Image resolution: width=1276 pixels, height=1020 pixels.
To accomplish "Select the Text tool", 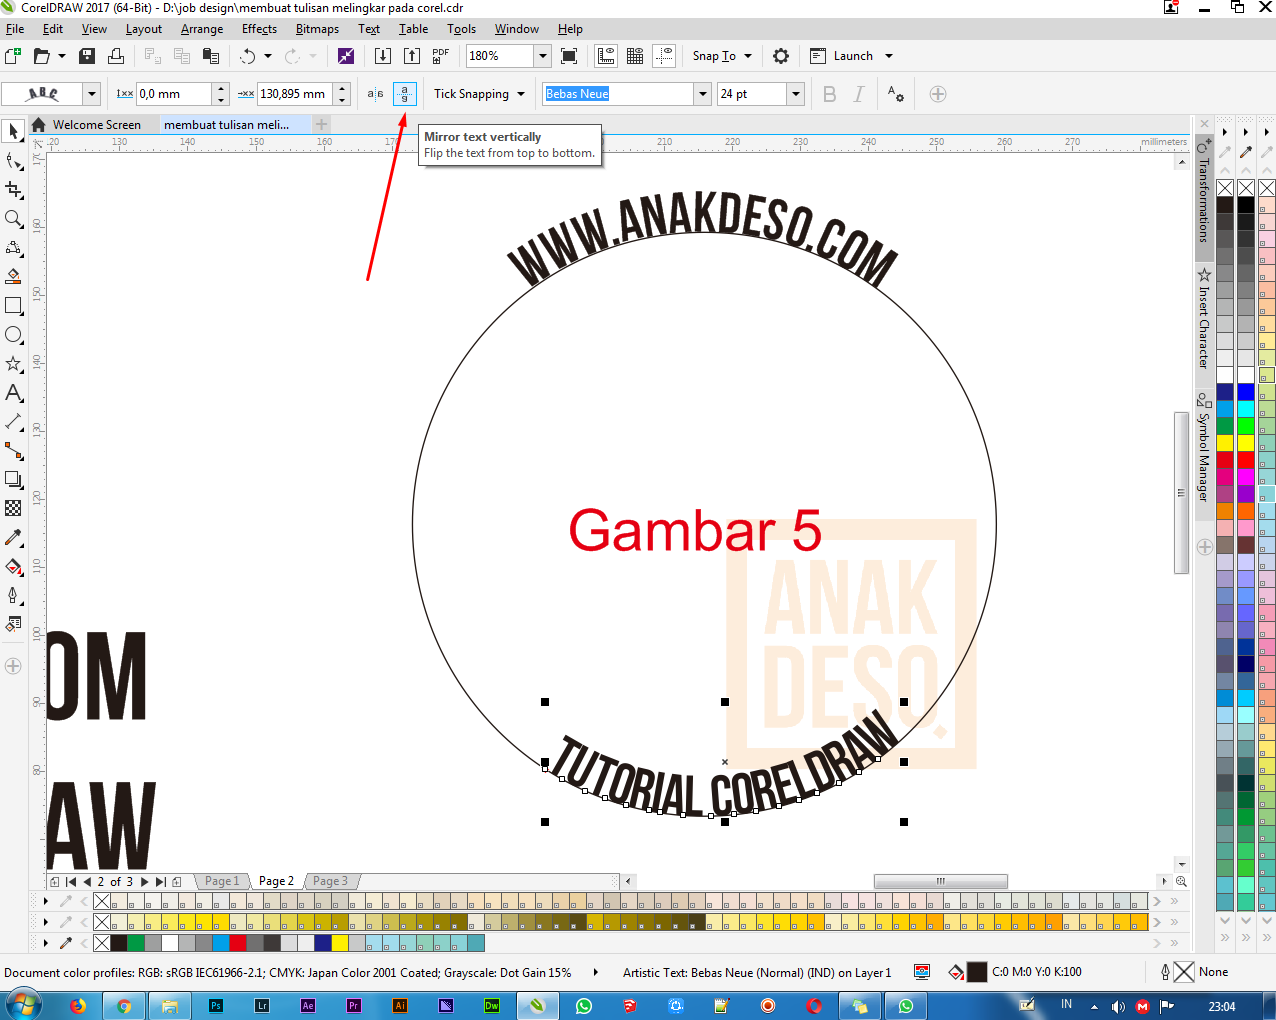I will [x=13, y=393].
